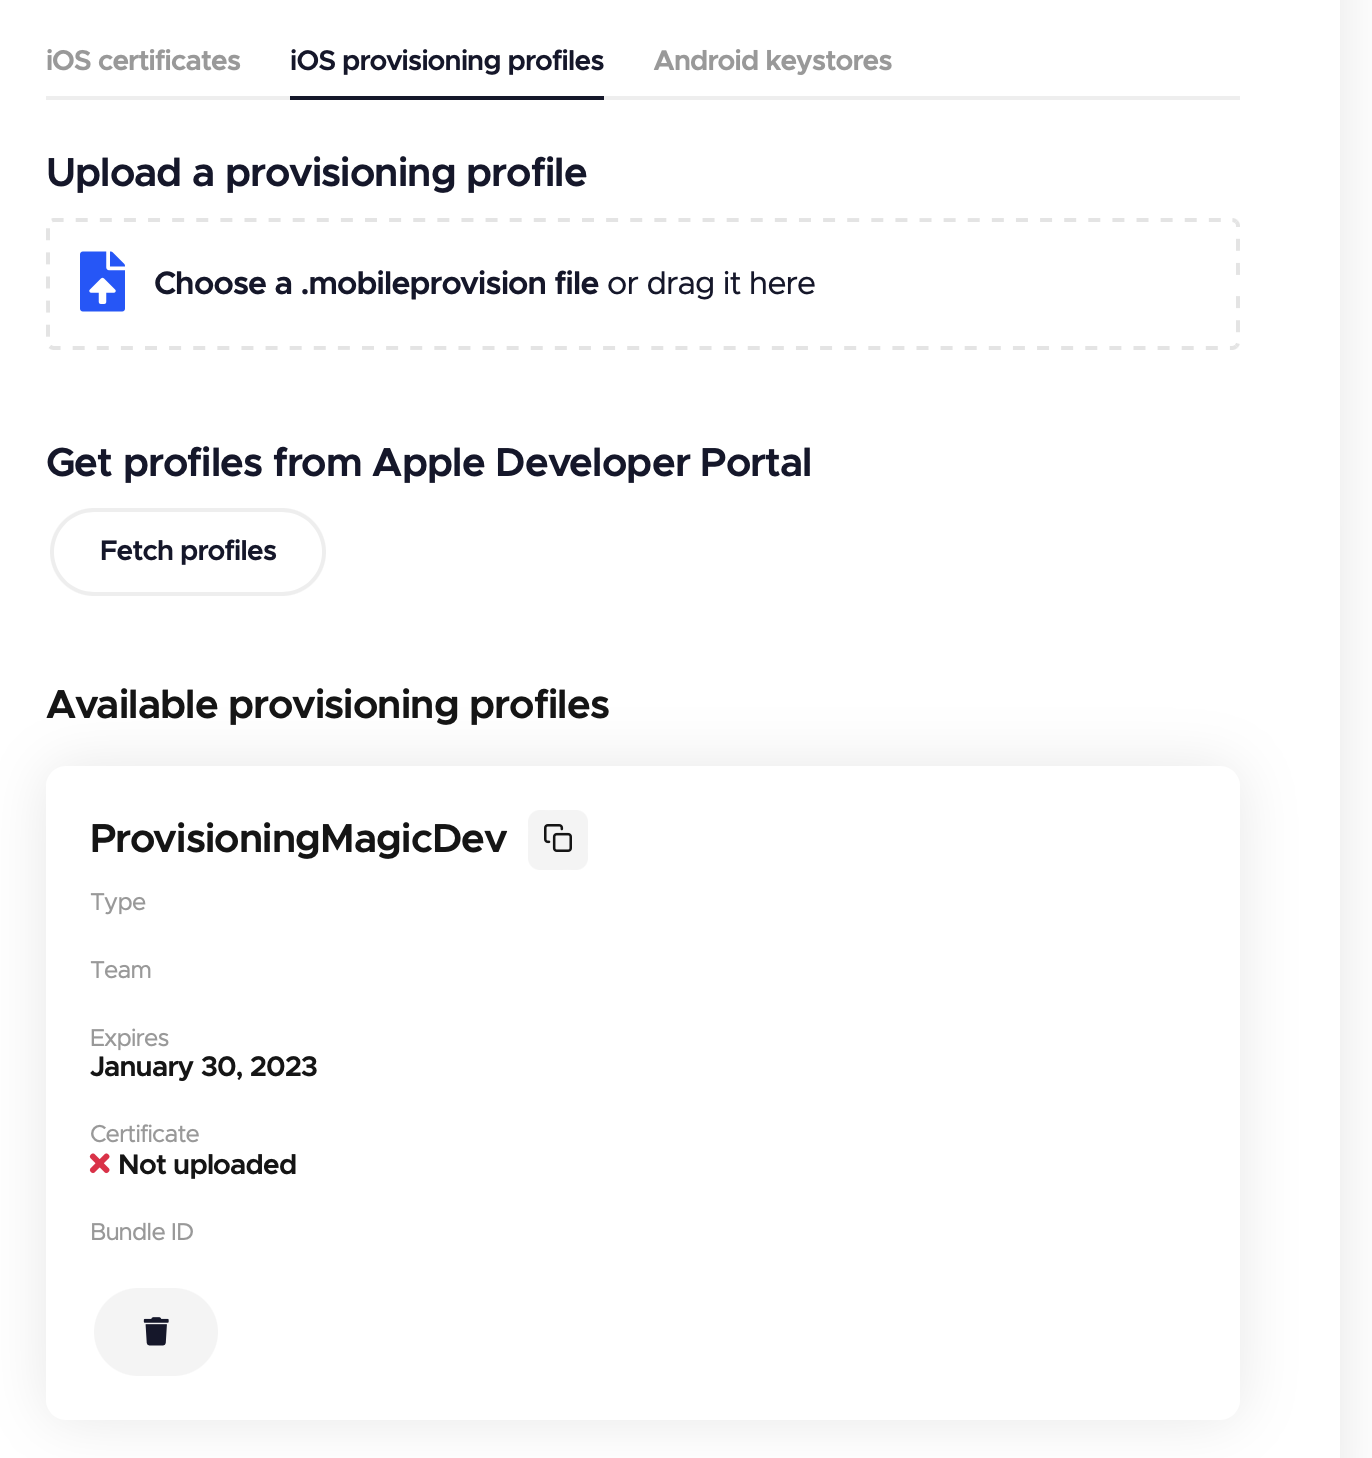Screen dimensions: 1372x1458
Task: Click the Bundle ID field label
Action: click(142, 1232)
